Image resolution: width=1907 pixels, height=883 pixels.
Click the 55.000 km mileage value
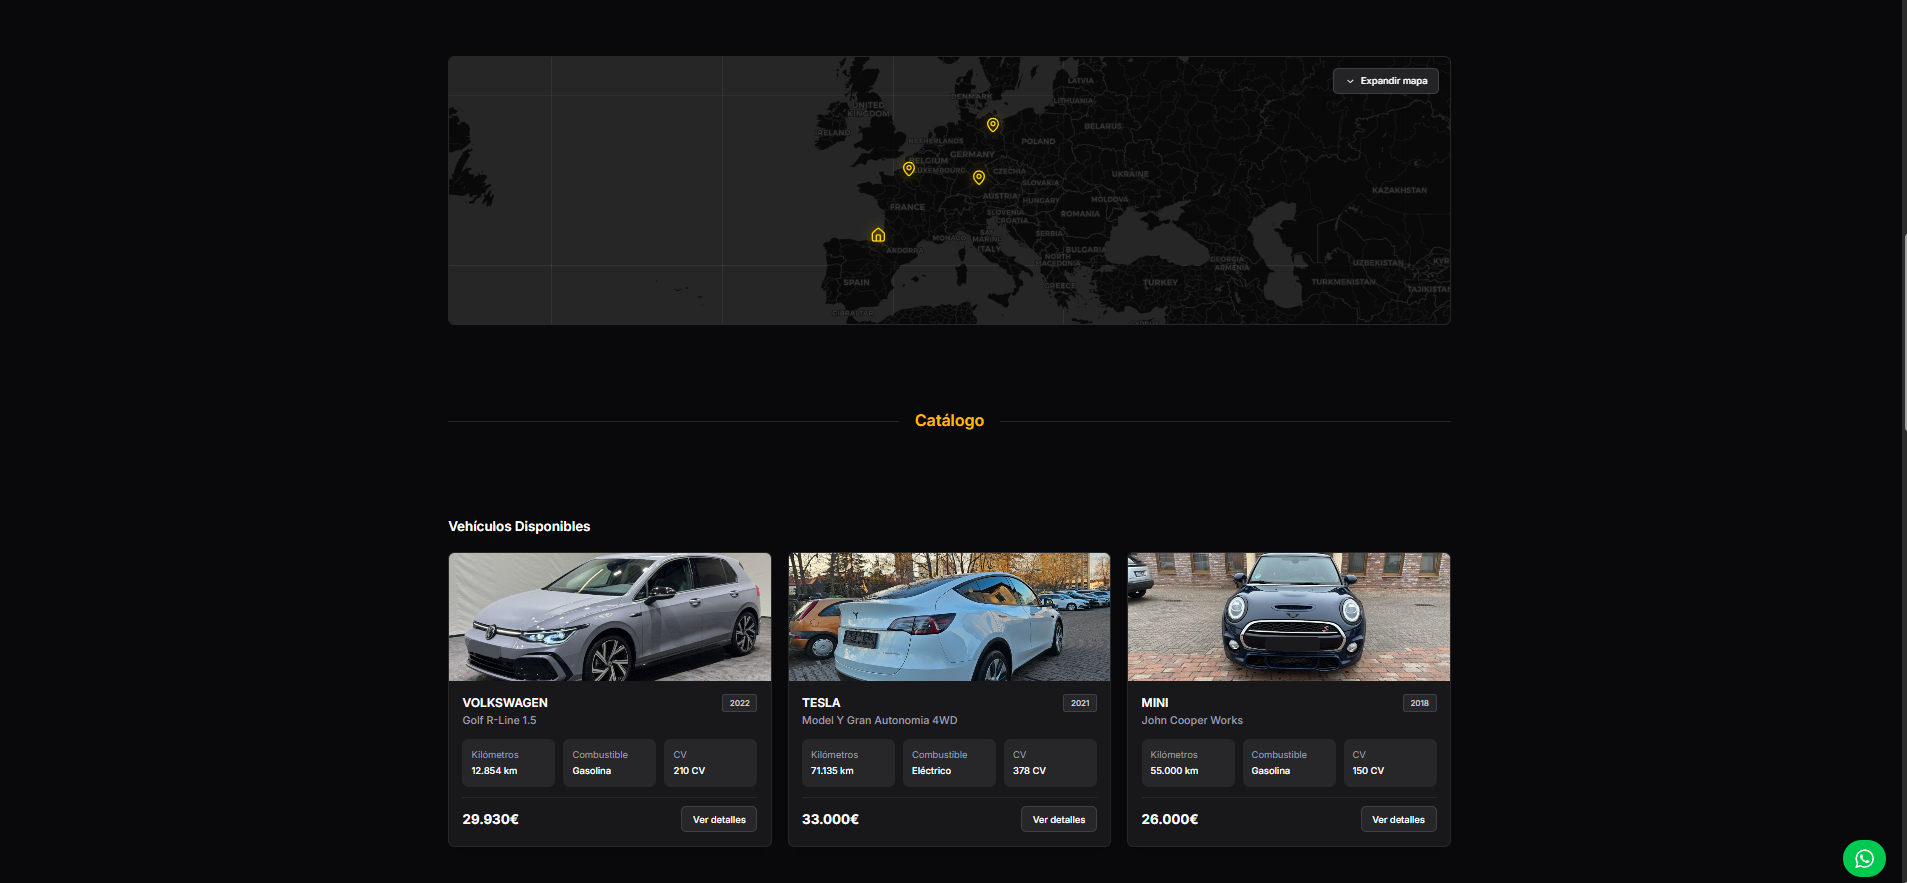[x=1174, y=771]
